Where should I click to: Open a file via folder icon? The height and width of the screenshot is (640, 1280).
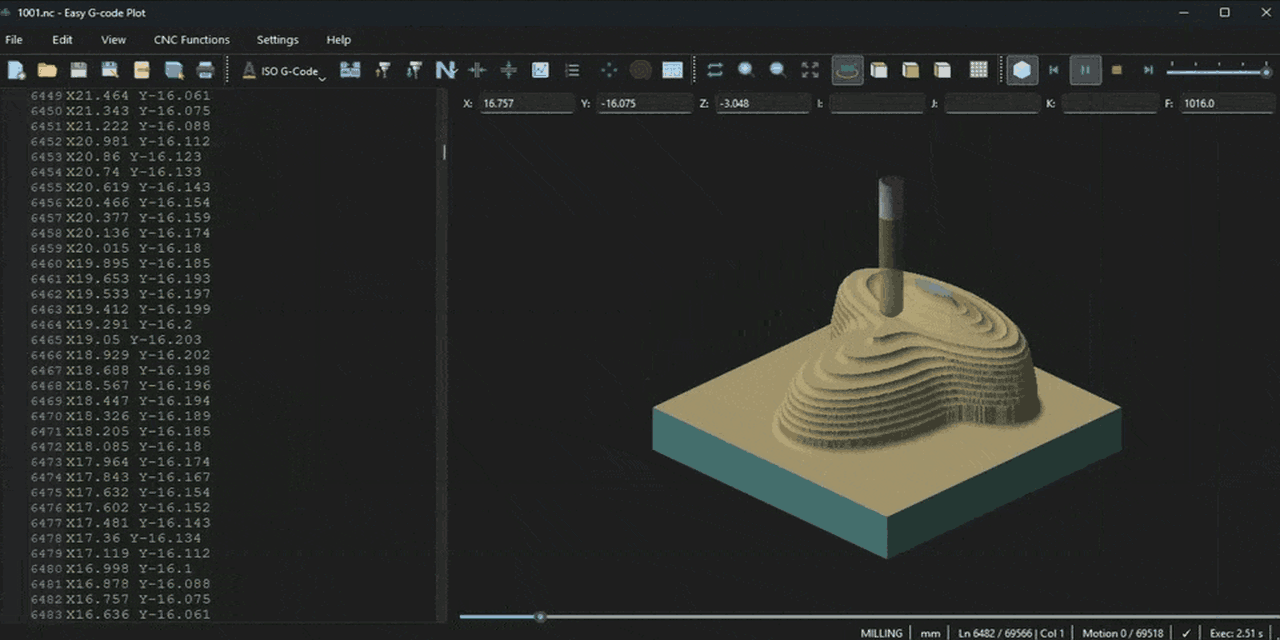47,70
